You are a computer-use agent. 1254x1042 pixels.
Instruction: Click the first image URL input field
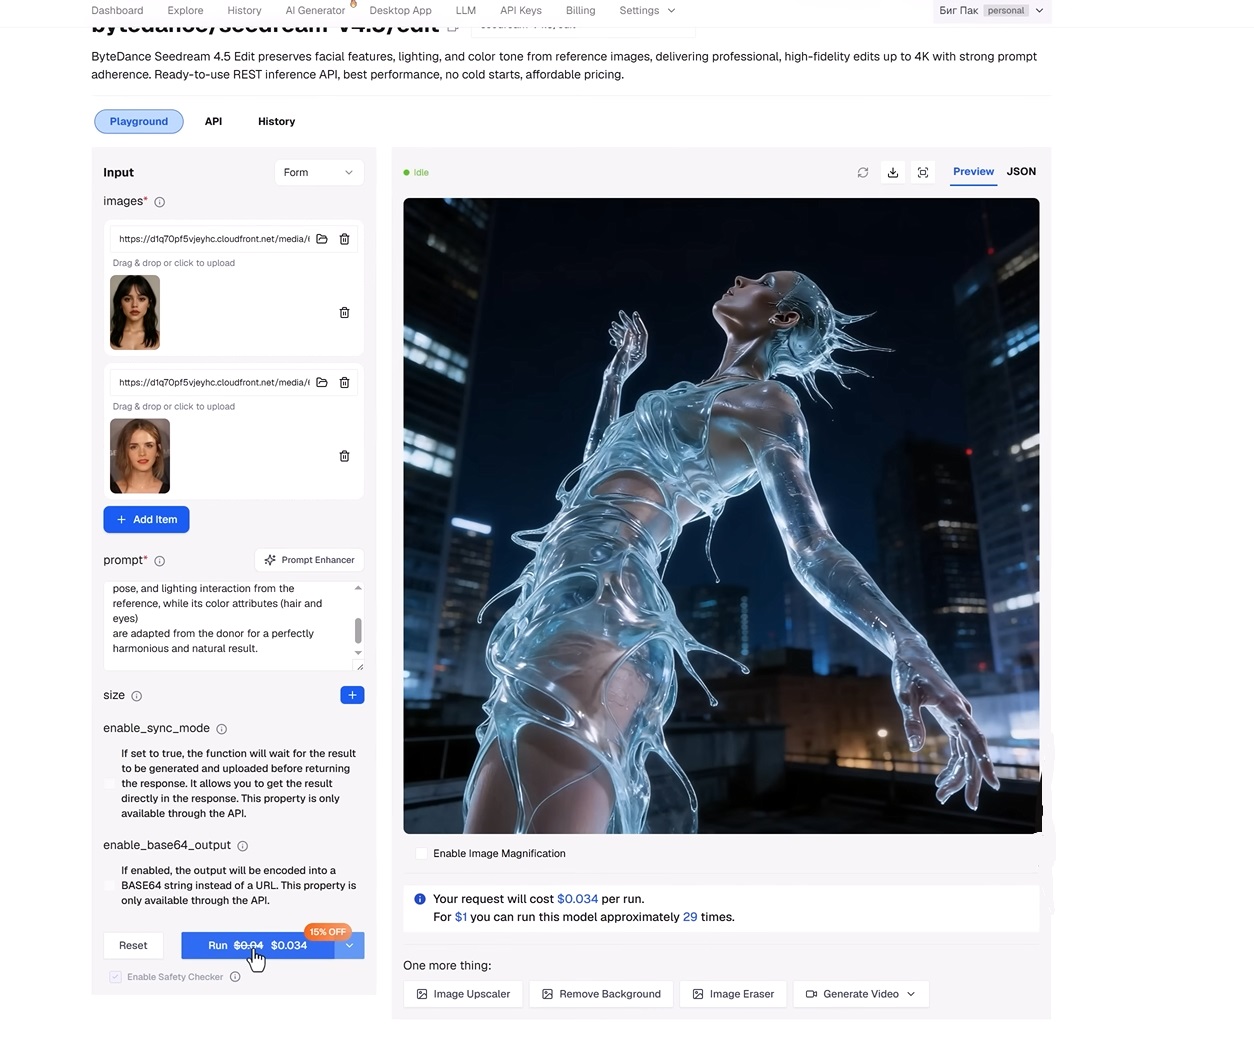click(214, 239)
